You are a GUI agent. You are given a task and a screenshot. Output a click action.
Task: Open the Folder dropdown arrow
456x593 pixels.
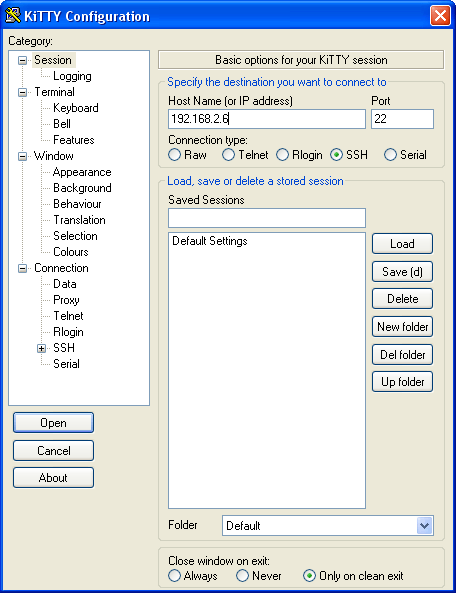[425, 526]
